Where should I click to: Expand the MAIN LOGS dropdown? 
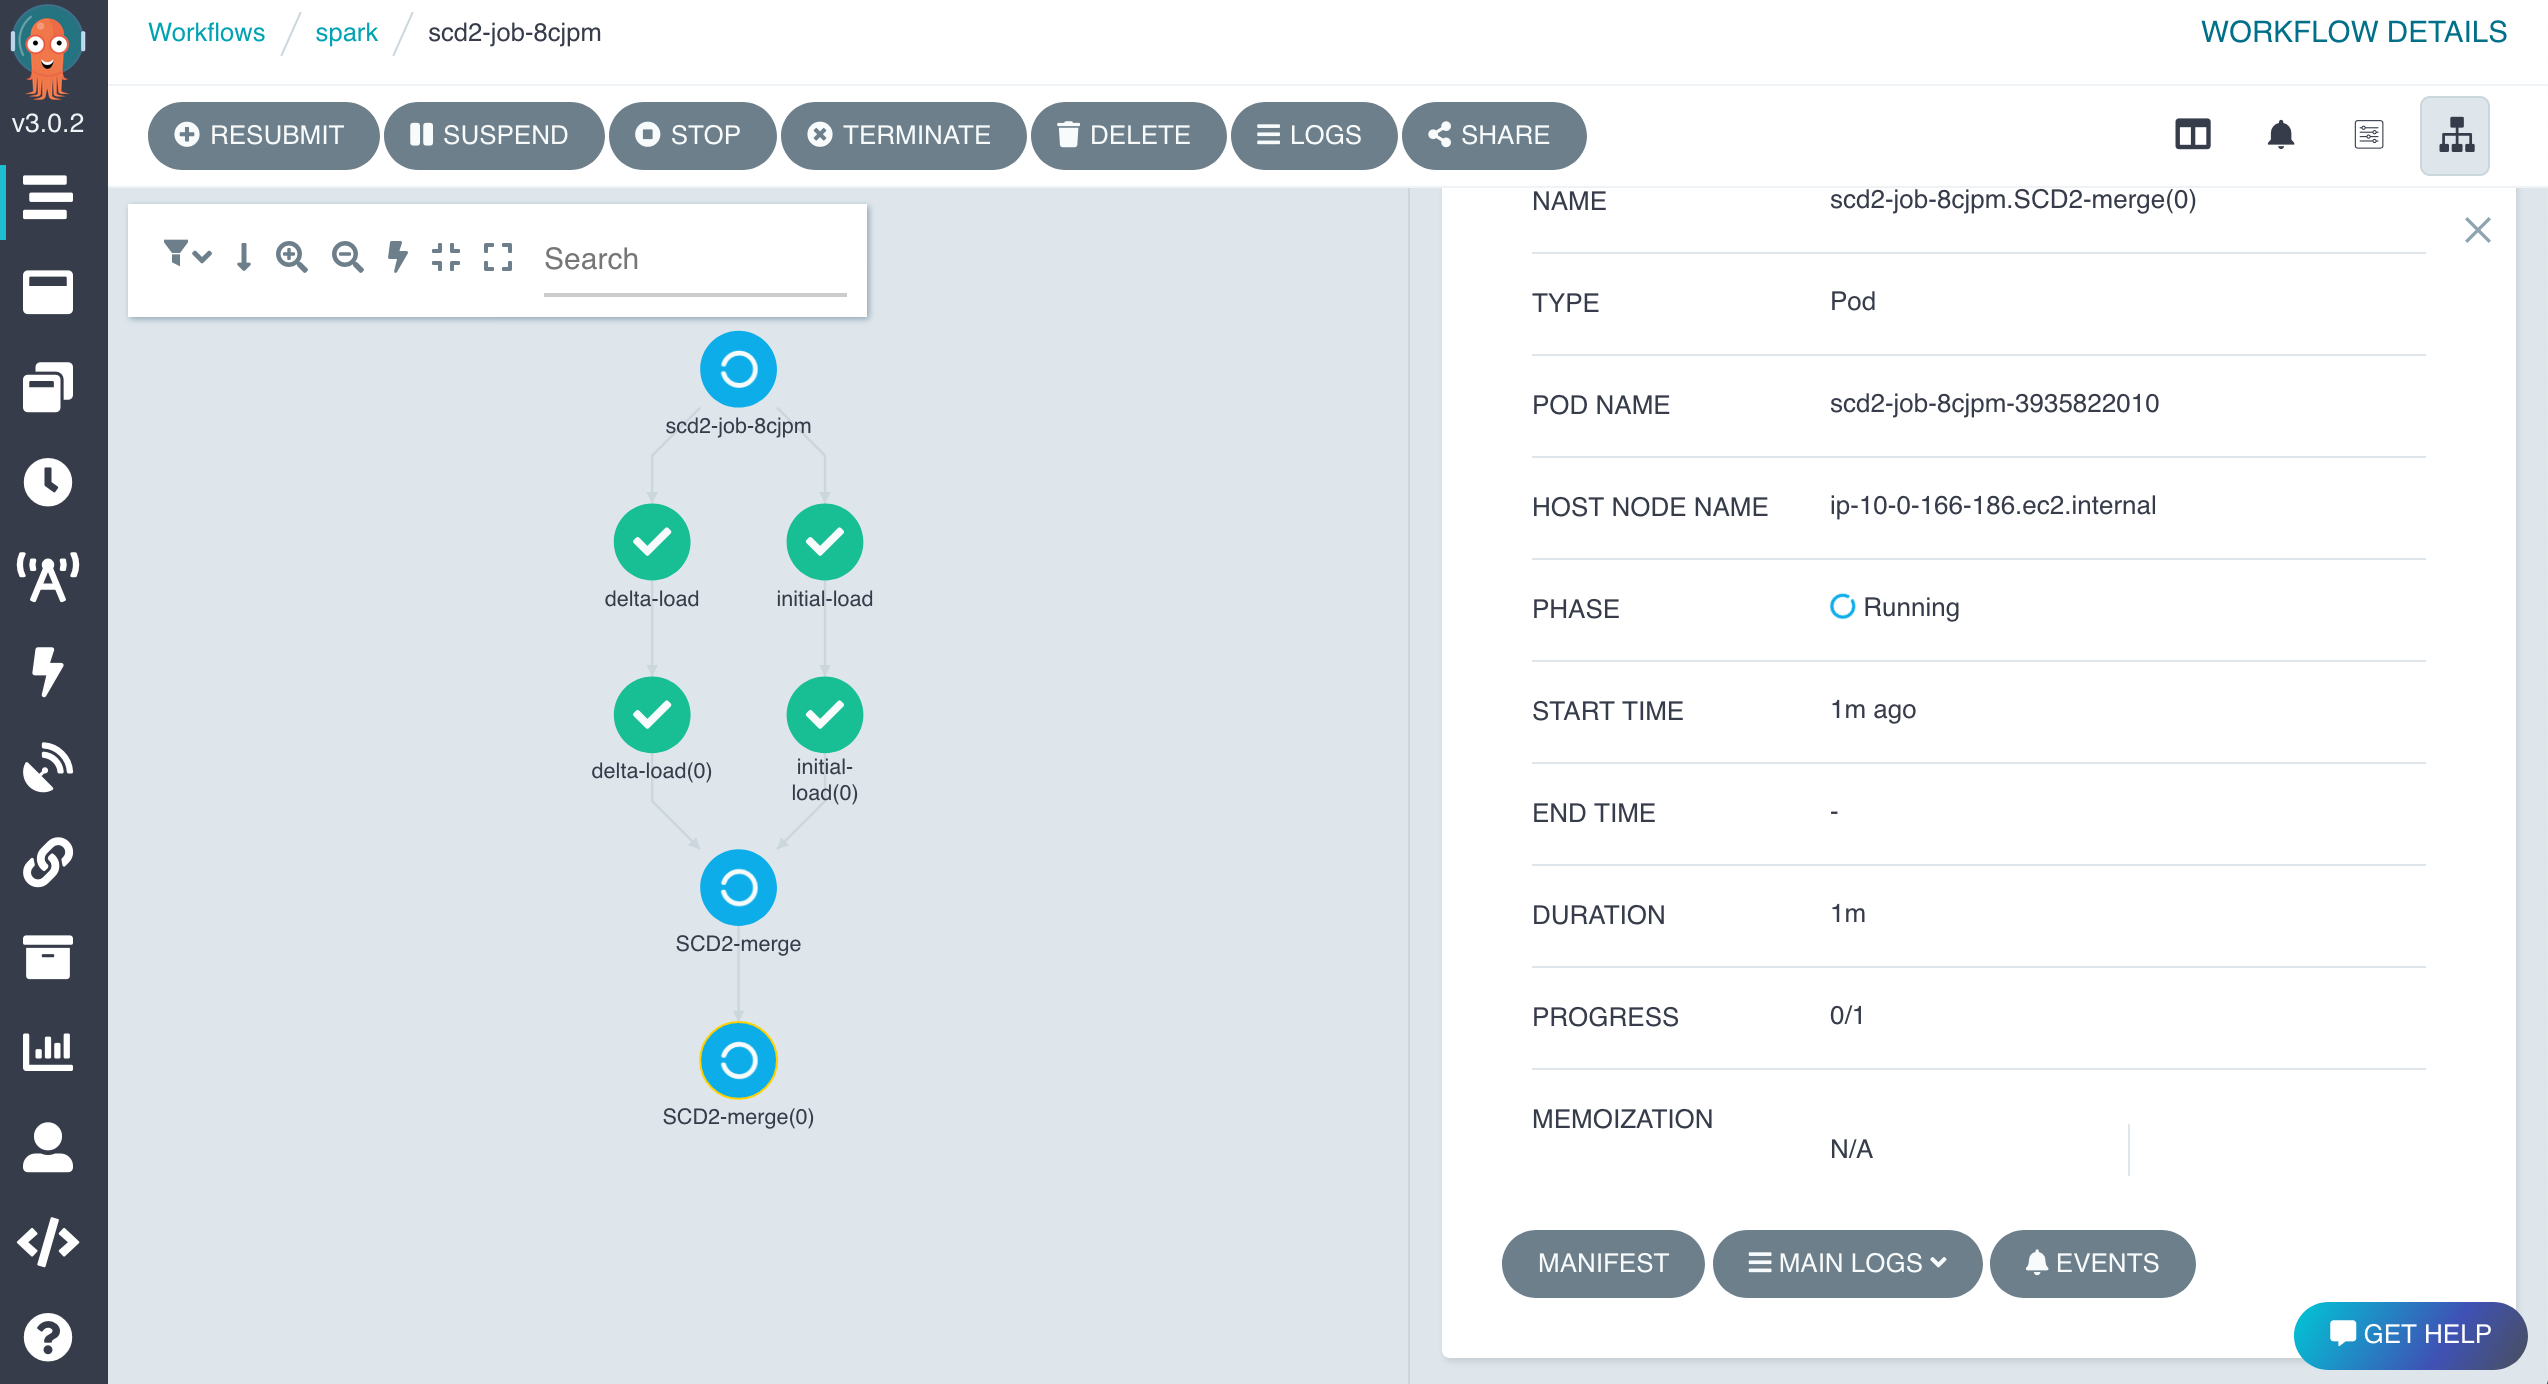point(1847,1263)
